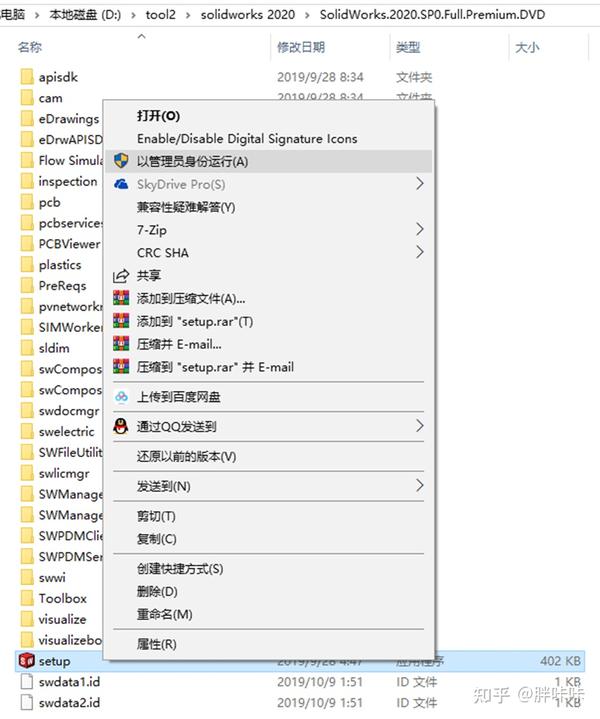Click the tool2 breadcrumb segment

[161, 15]
